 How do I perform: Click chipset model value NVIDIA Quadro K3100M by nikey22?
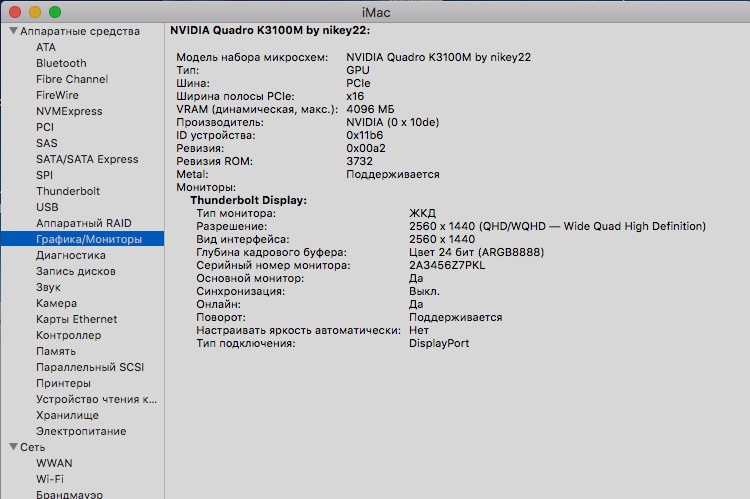(439, 57)
